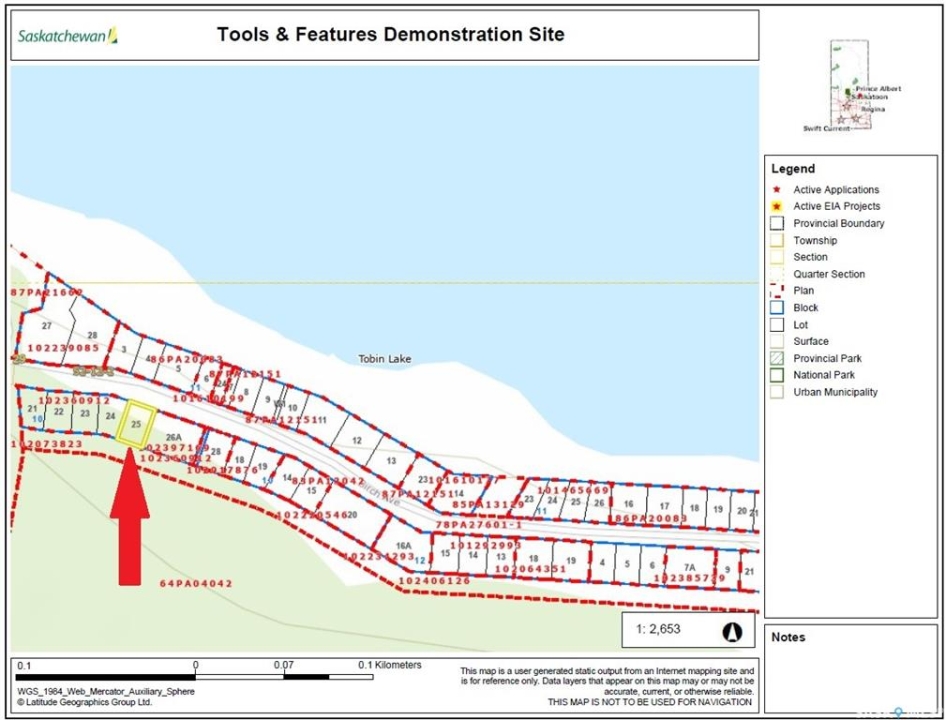This screenshot has width=946, height=720.
Task: Select the highlighted yellow lot 25
Action: pyautogui.click(x=136, y=424)
